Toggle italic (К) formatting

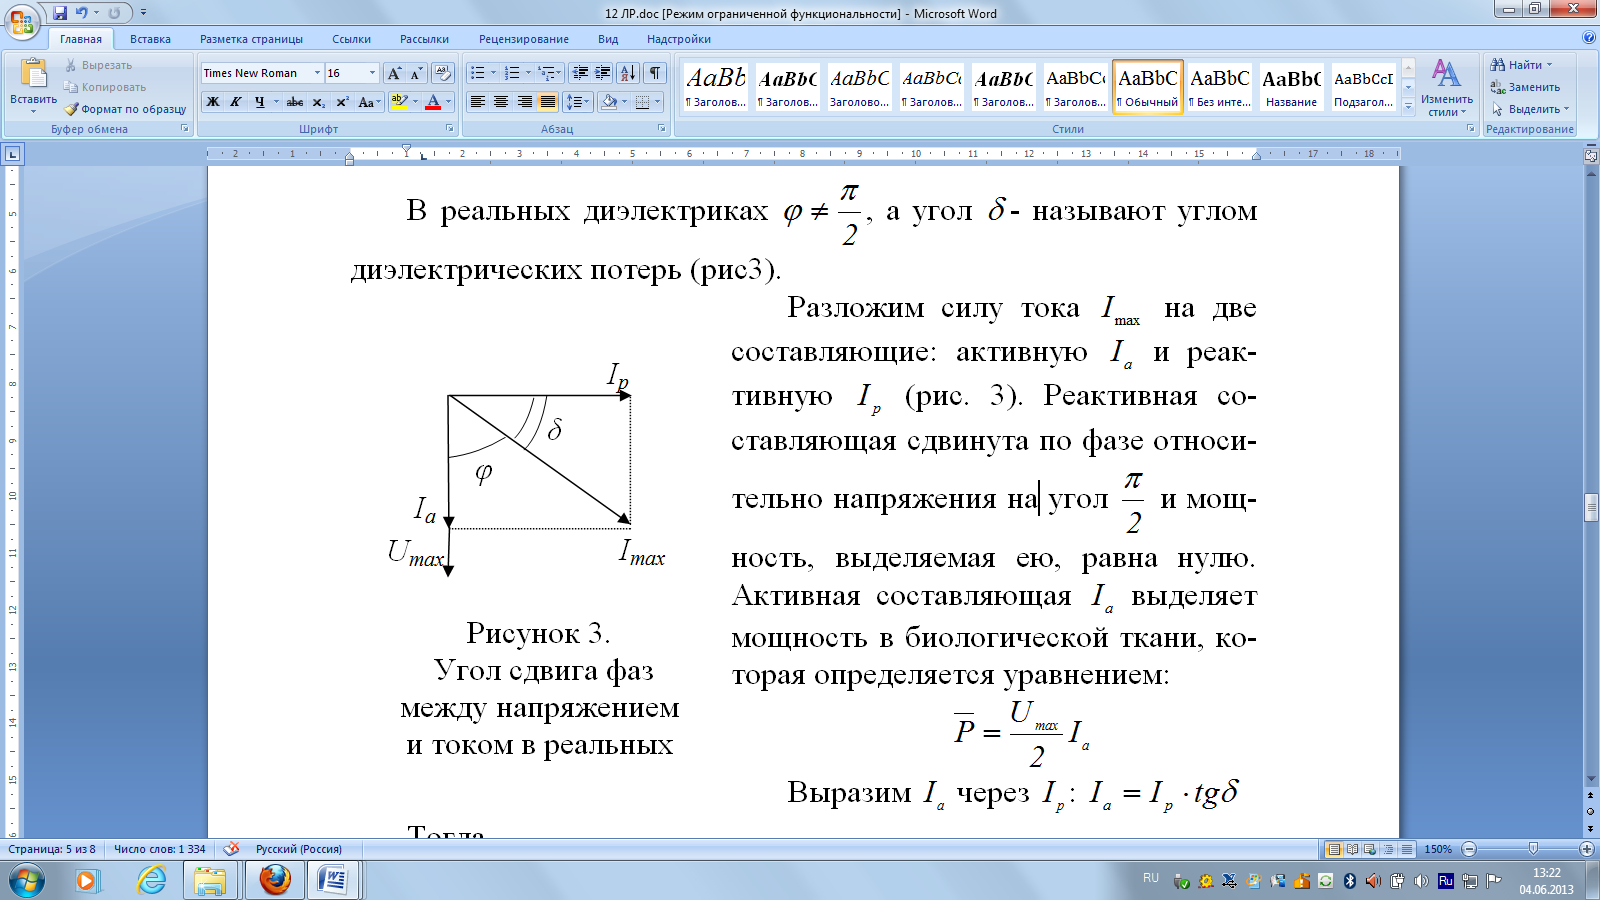[x=235, y=102]
